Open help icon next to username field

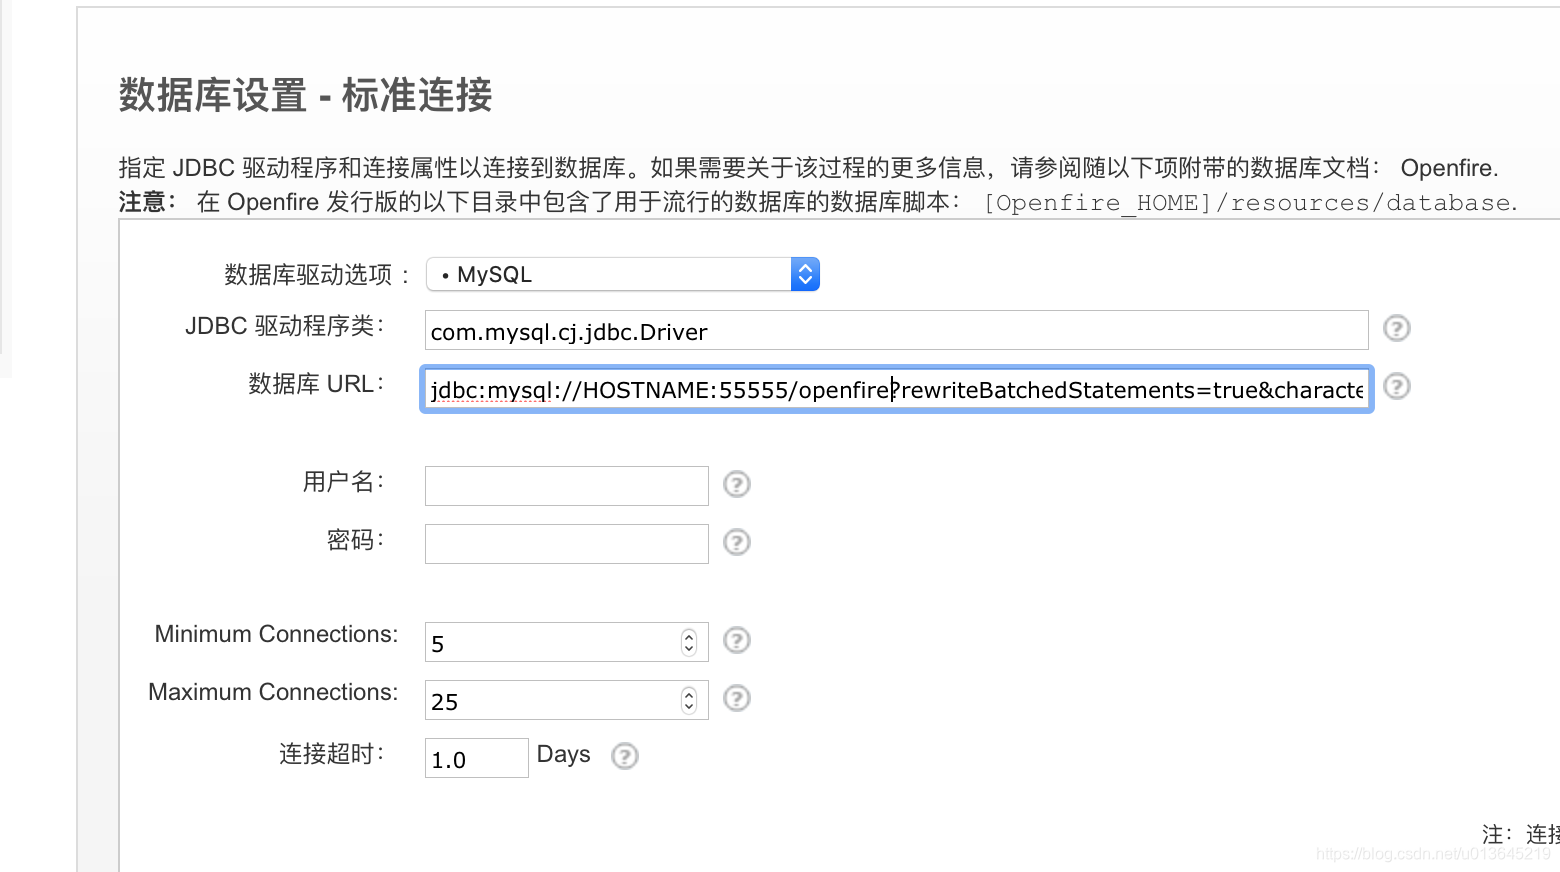736,484
